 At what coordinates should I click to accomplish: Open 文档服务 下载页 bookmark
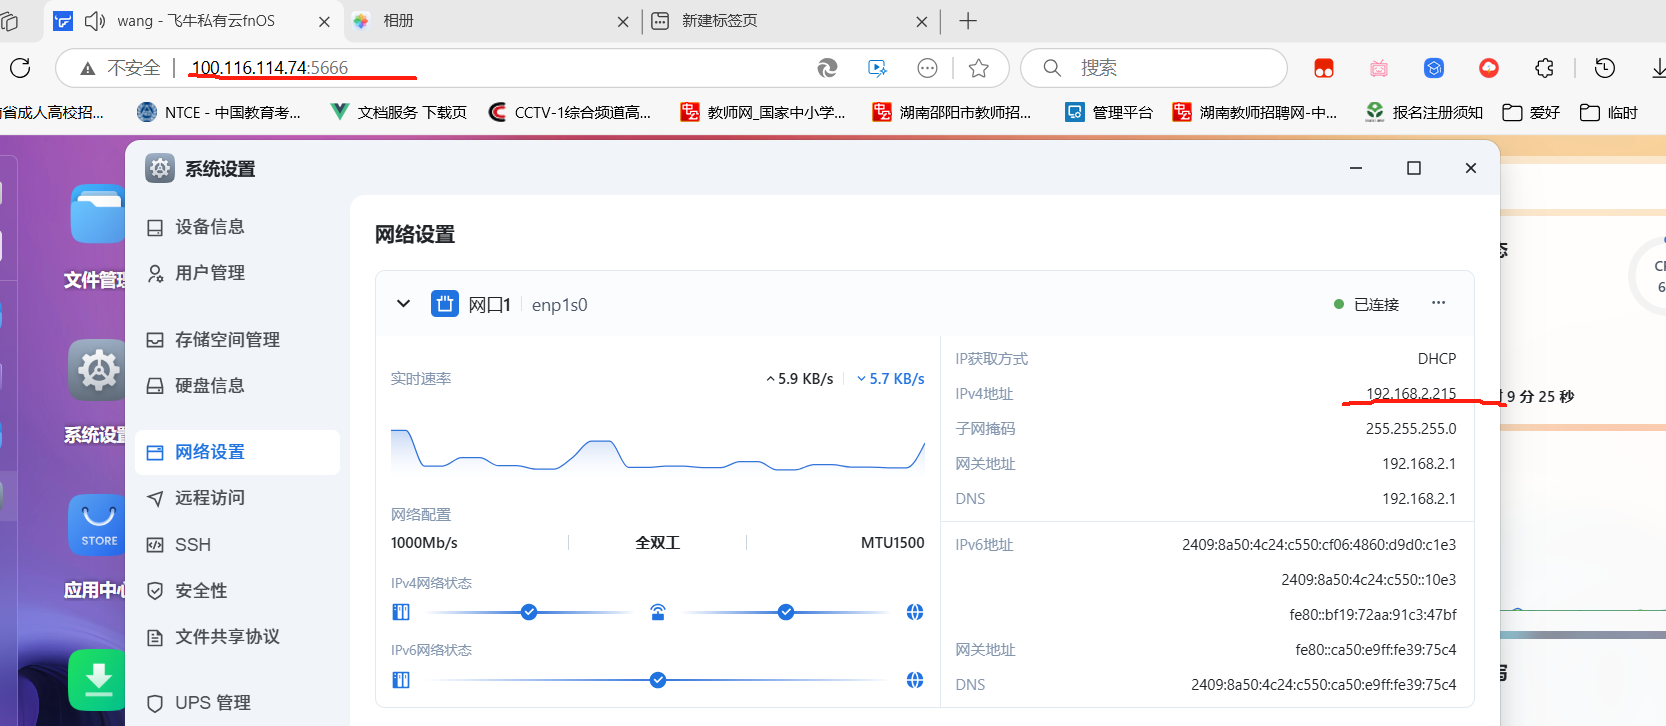click(x=398, y=112)
